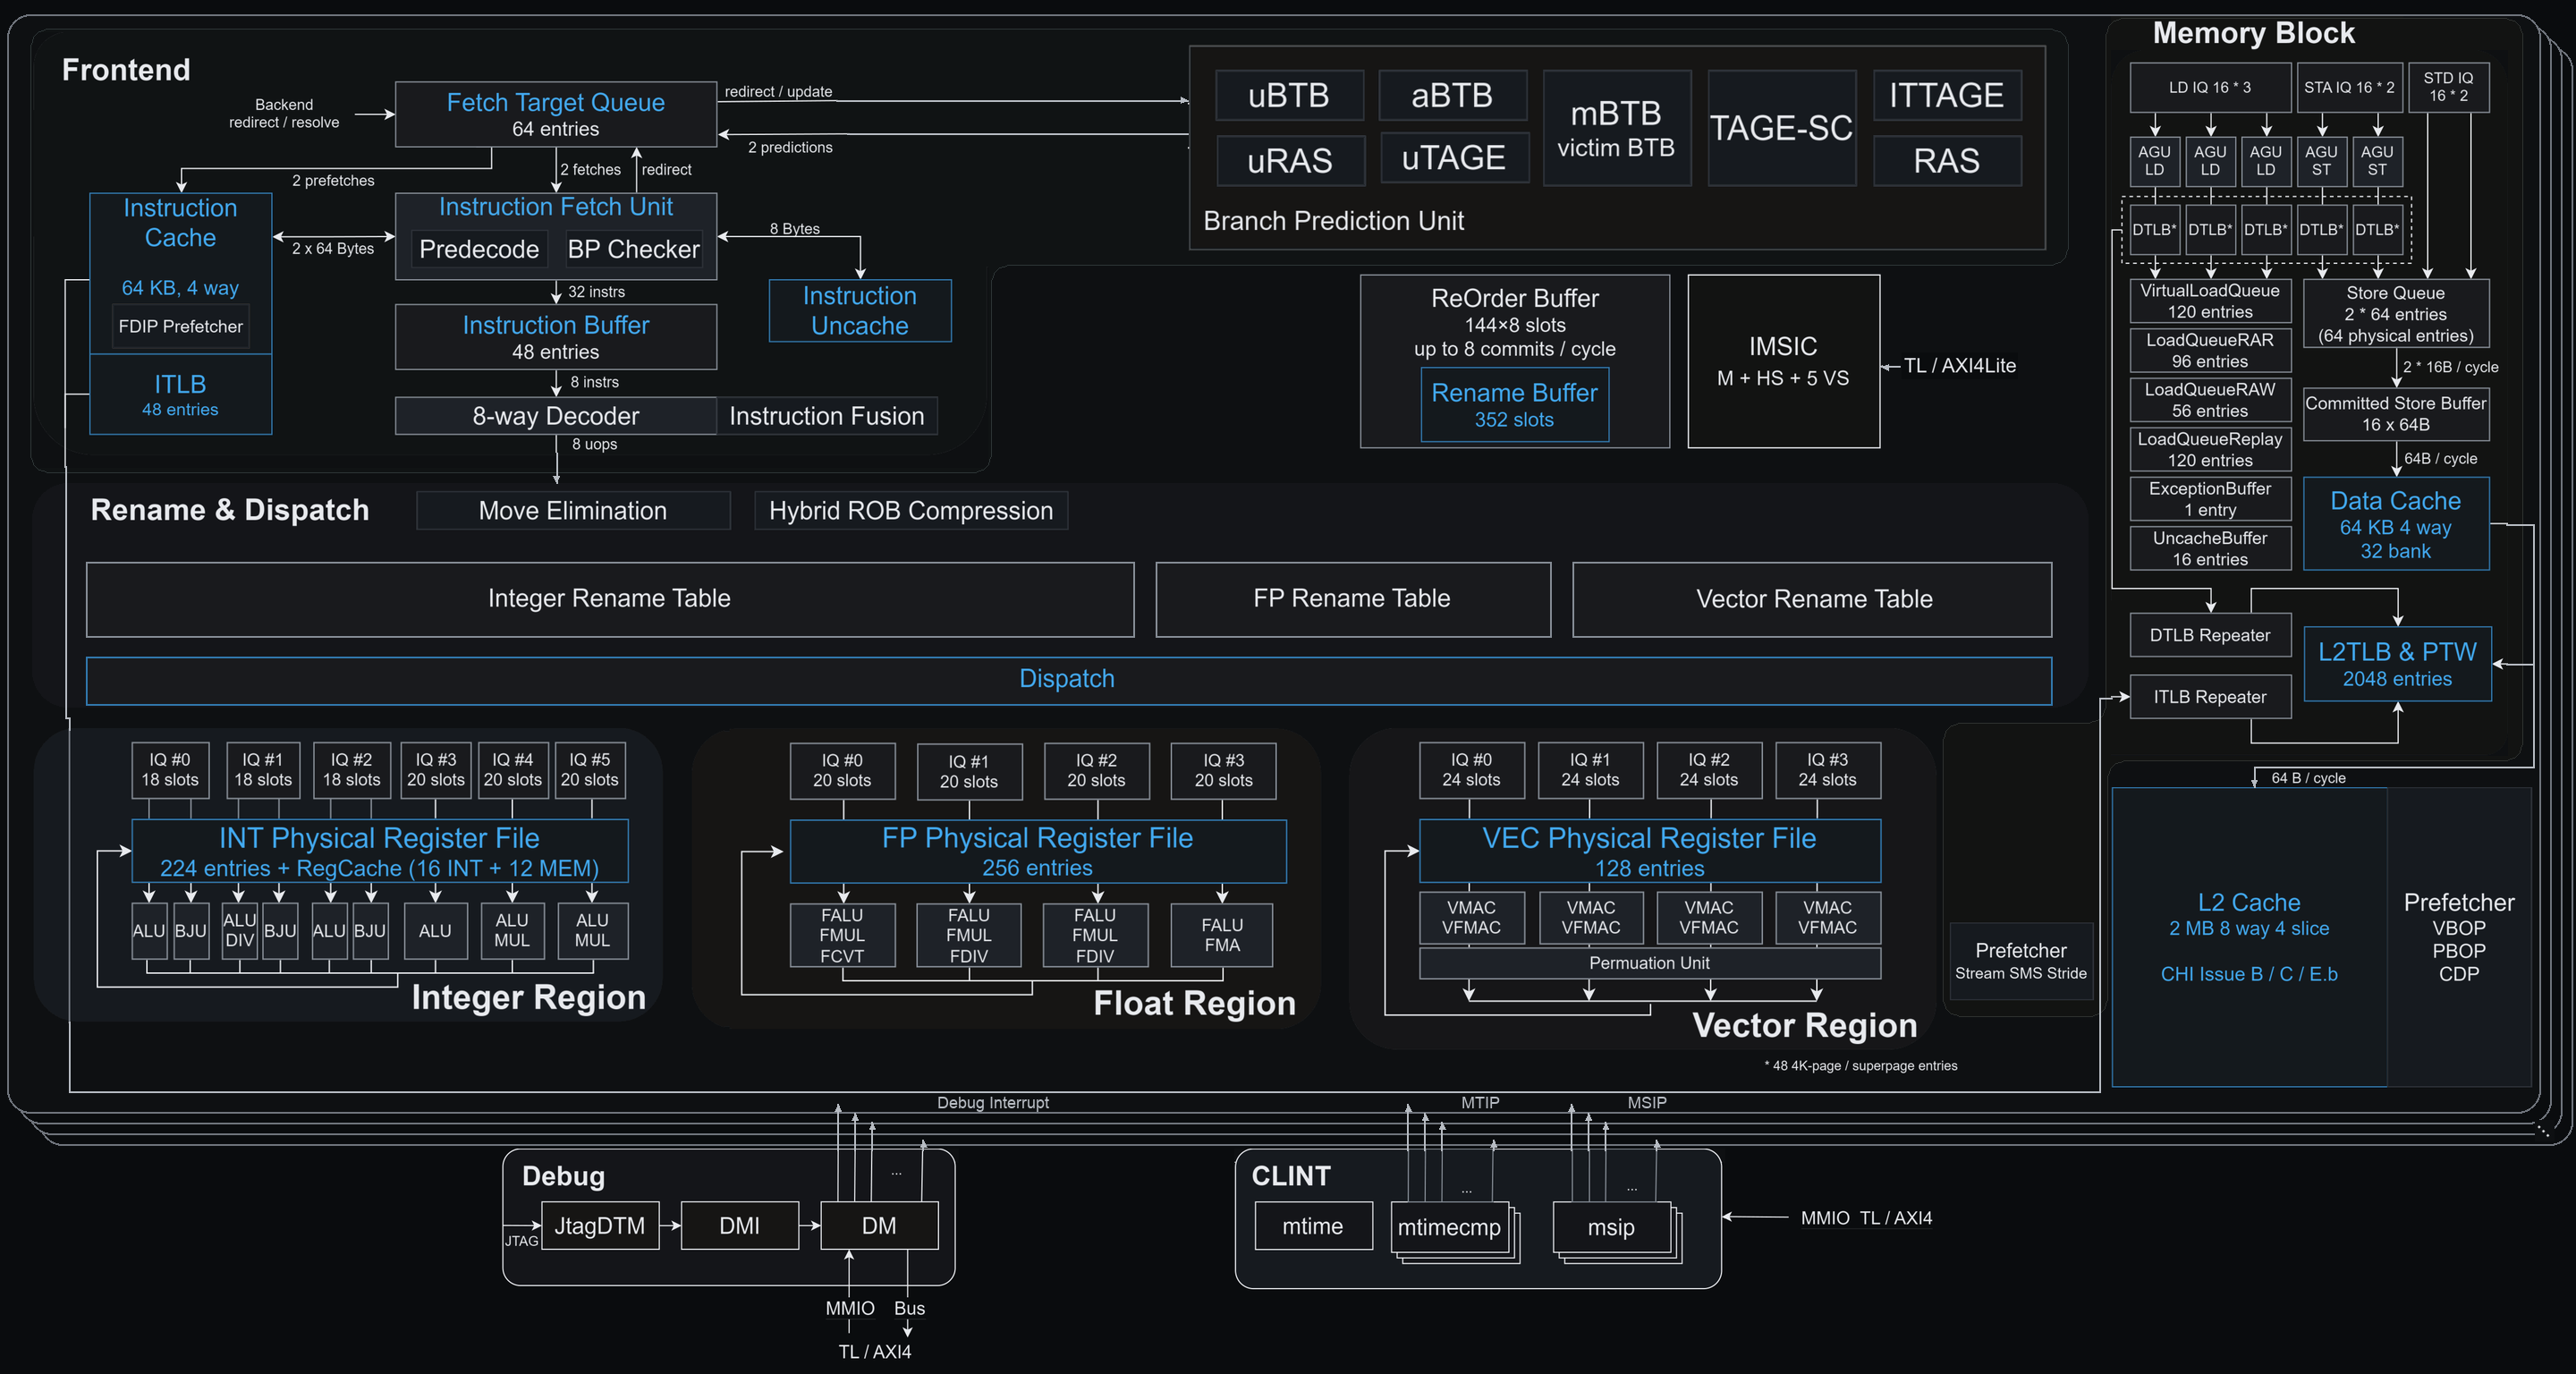The width and height of the screenshot is (2576, 1374).
Task: Select the uBTB predictor box
Action: 1289,96
